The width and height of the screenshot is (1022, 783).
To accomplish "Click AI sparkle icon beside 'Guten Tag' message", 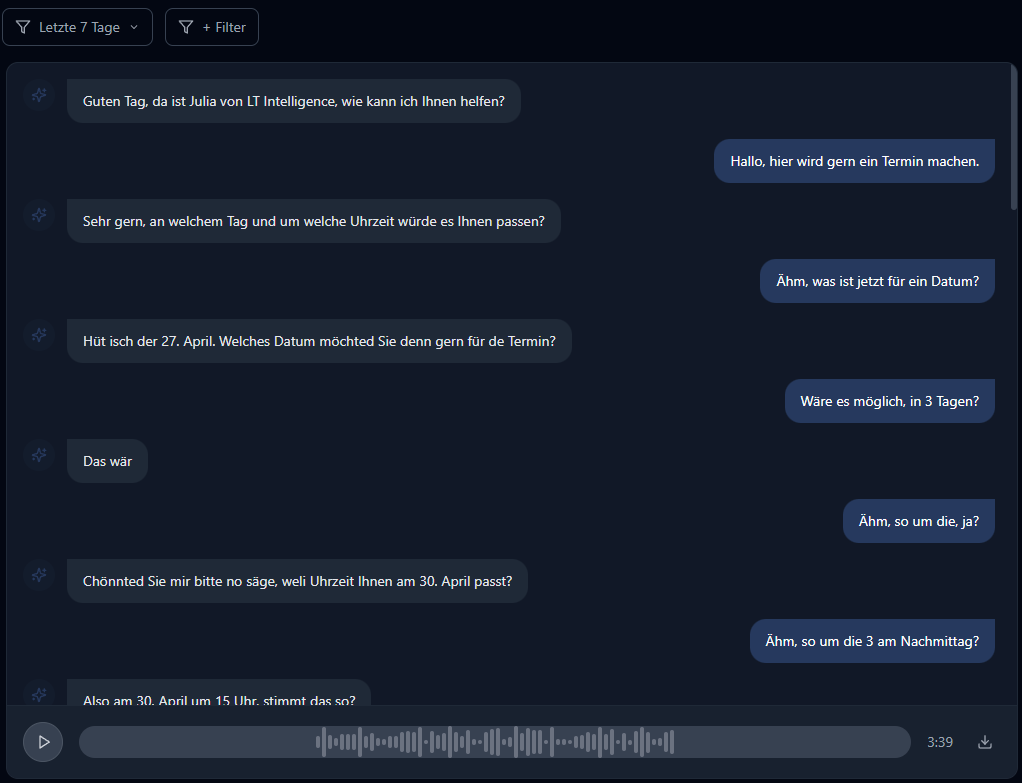I will pyautogui.click(x=39, y=95).
